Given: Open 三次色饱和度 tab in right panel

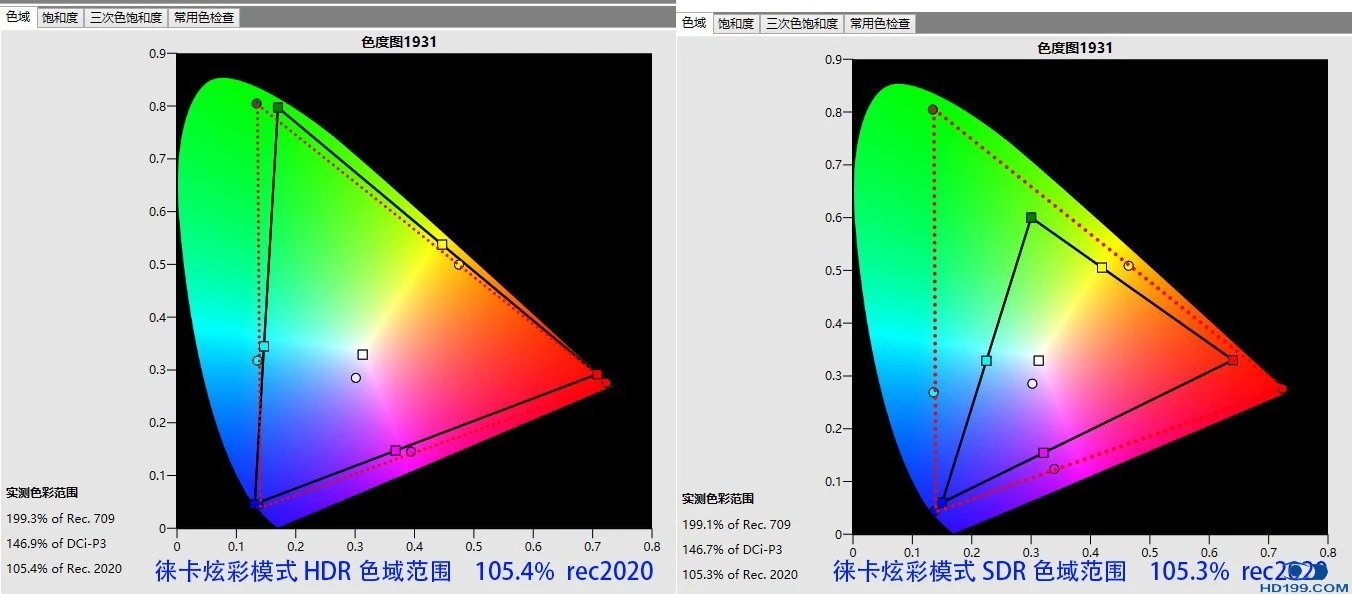Looking at the screenshot, I should click(801, 23).
